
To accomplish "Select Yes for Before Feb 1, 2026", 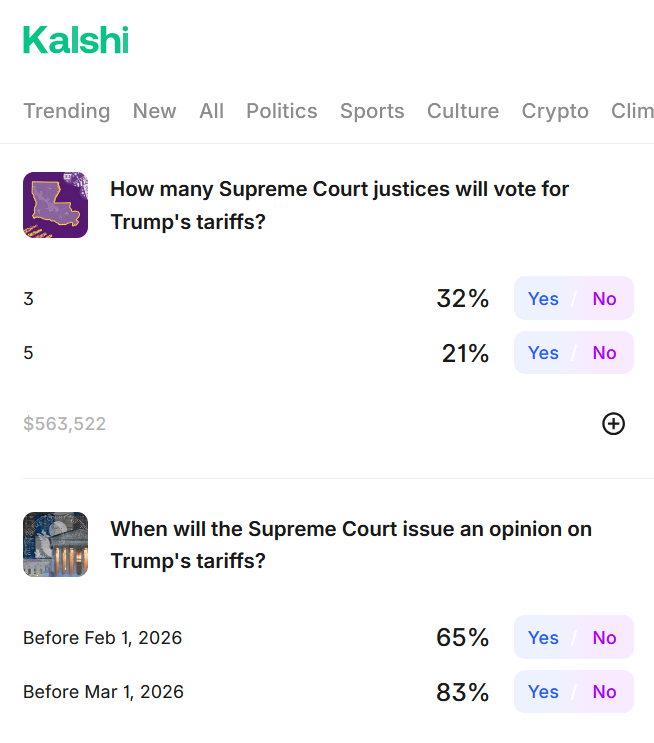I will (543, 638).
